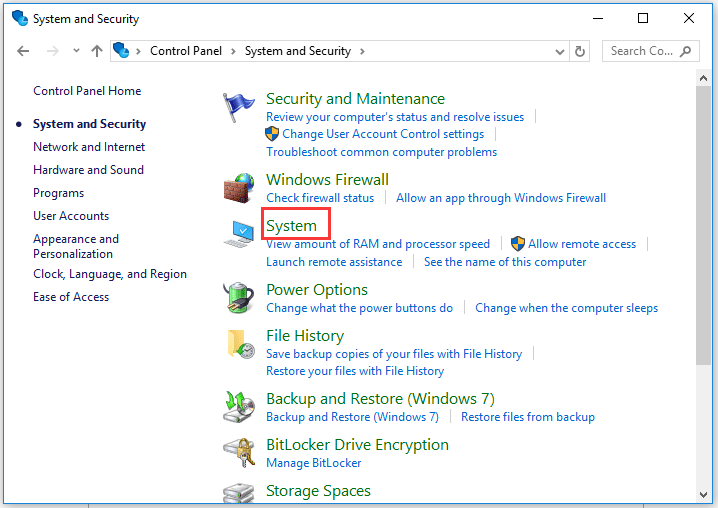Open the System computer monitor icon
718x508 pixels.
click(x=239, y=234)
